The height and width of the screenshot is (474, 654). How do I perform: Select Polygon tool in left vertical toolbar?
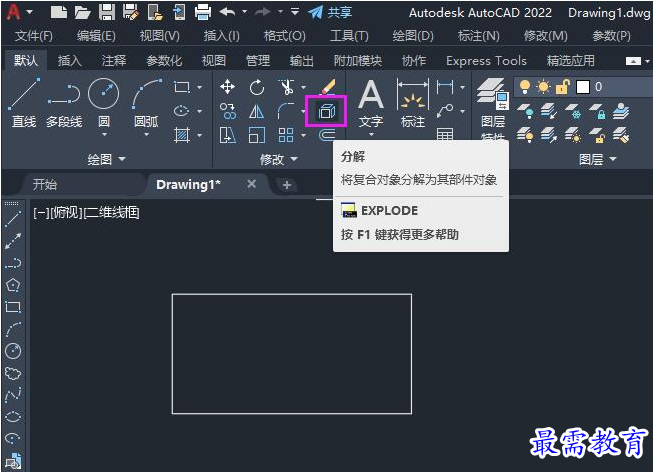click(13, 285)
